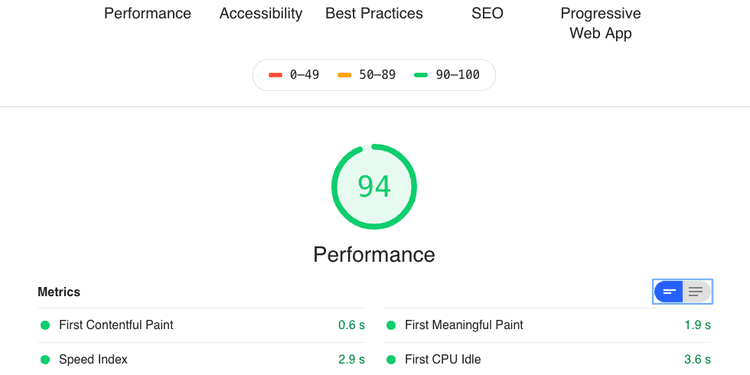Viewport: 750px width, 375px height.
Task: Switch metrics to expanded list view
Action: pos(697,291)
